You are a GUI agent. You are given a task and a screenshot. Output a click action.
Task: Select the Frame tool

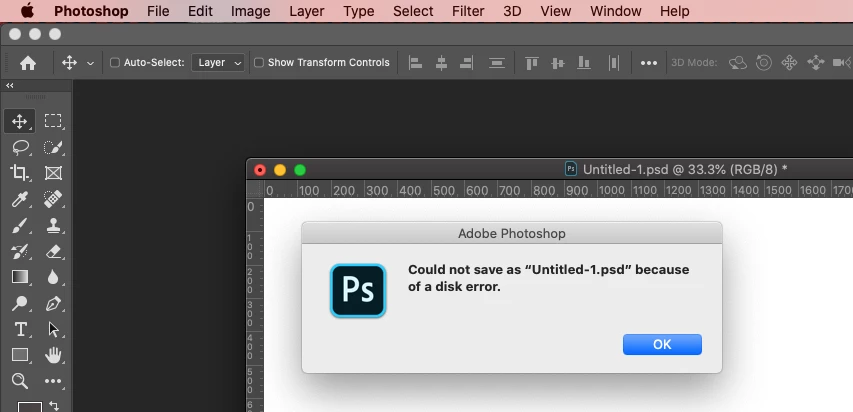[x=53, y=173]
